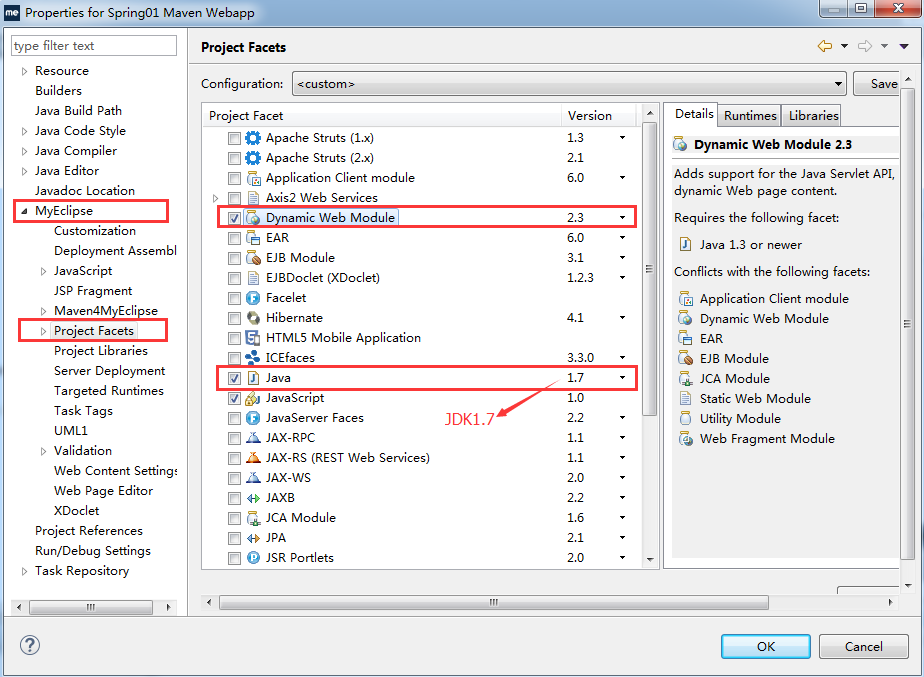
Task: Open the Java version 1.7 dropdown
Action: point(622,378)
